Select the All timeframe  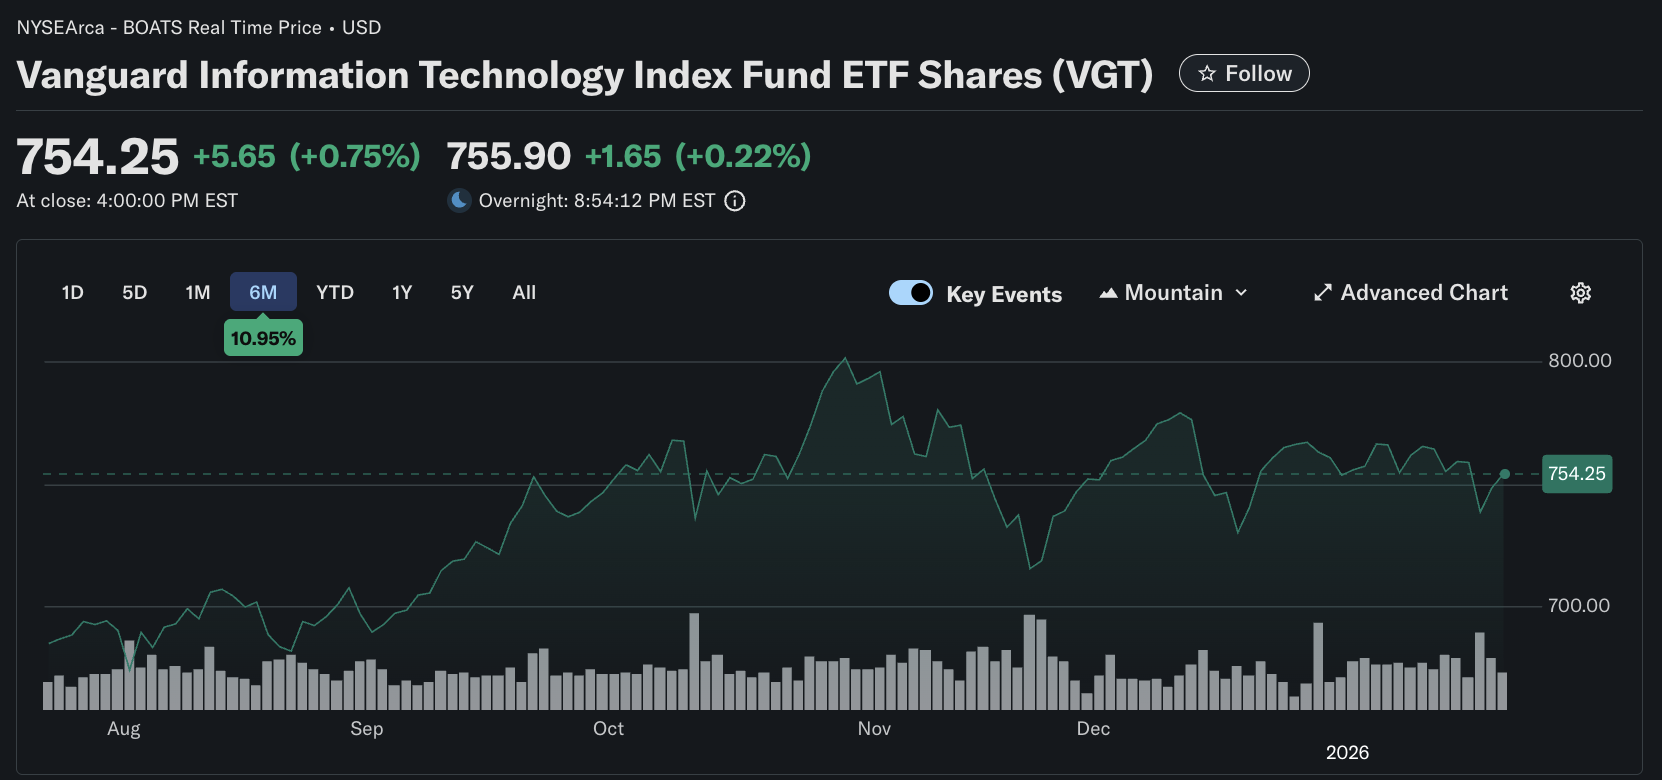click(524, 292)
